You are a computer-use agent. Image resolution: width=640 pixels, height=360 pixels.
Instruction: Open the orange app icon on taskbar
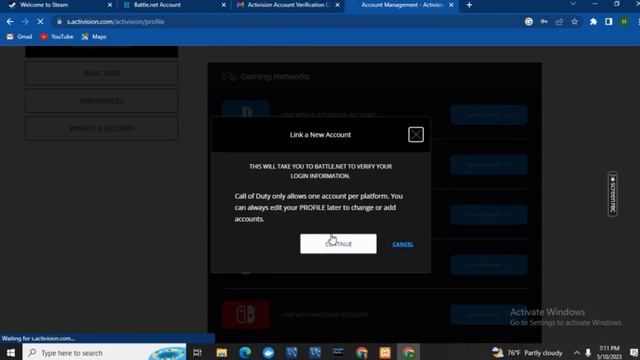(385, 352)
